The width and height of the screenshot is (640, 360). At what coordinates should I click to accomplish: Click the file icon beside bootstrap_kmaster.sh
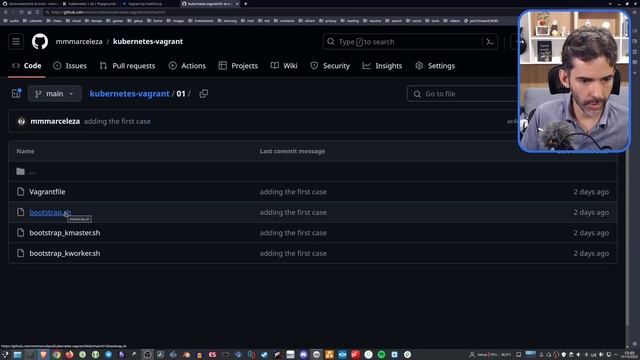[x=20, y=233]
